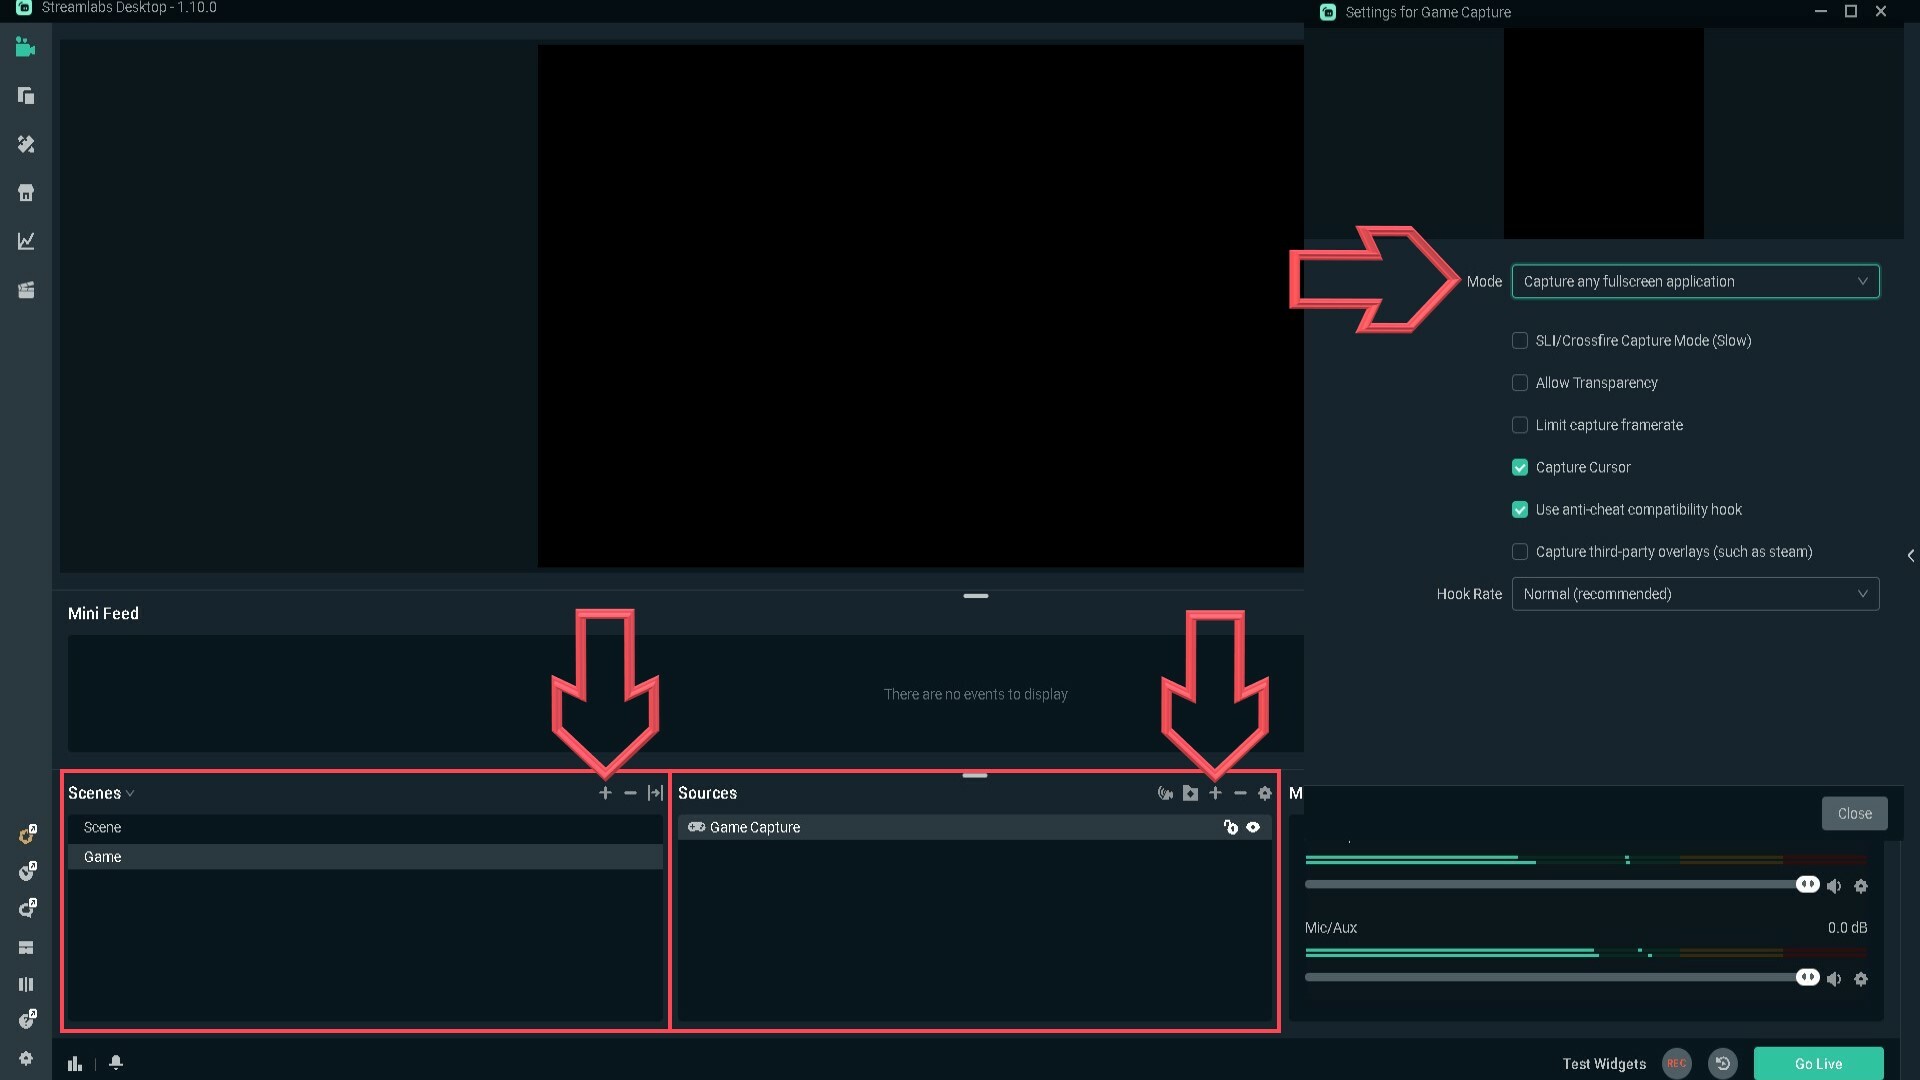1920x1080 pixels.
Task: Open Settings gear at bottom of sidebar
Action: (x=26, y=1058)
